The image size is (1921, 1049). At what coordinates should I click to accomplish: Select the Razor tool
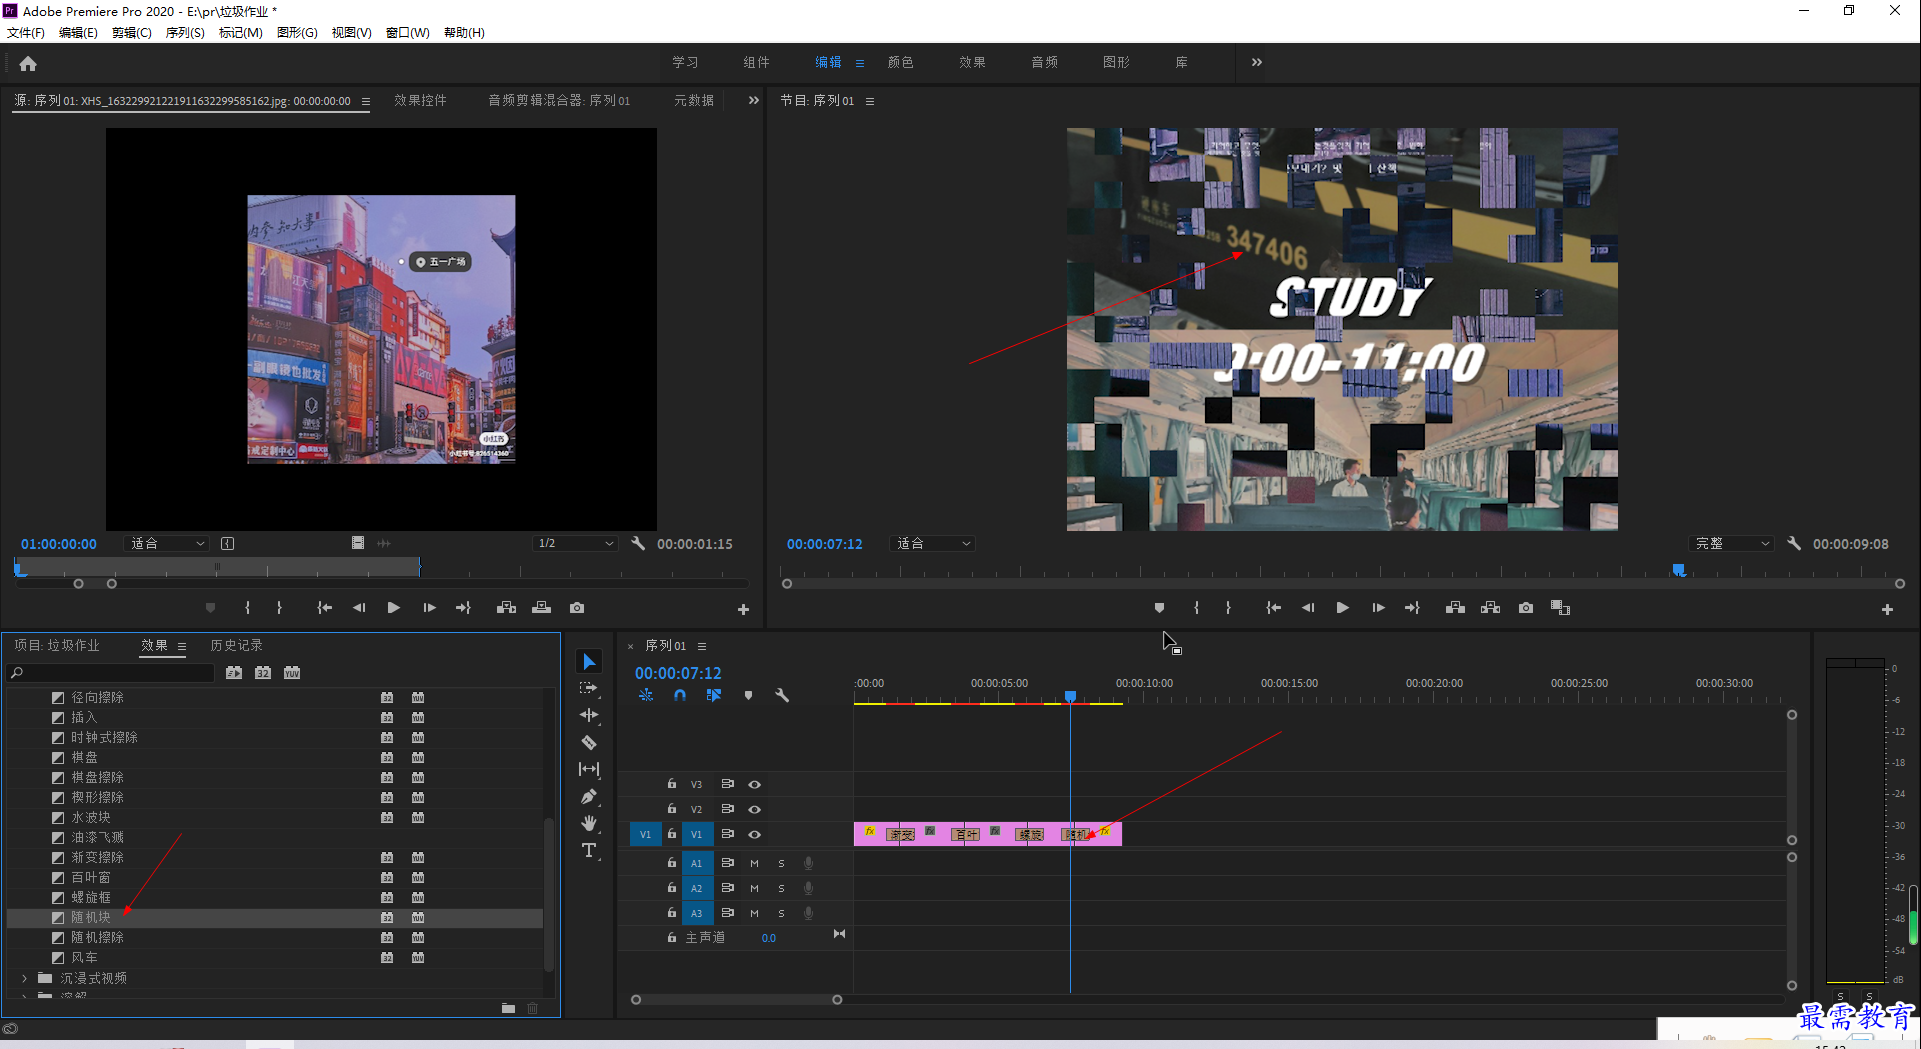pos(589,742)
